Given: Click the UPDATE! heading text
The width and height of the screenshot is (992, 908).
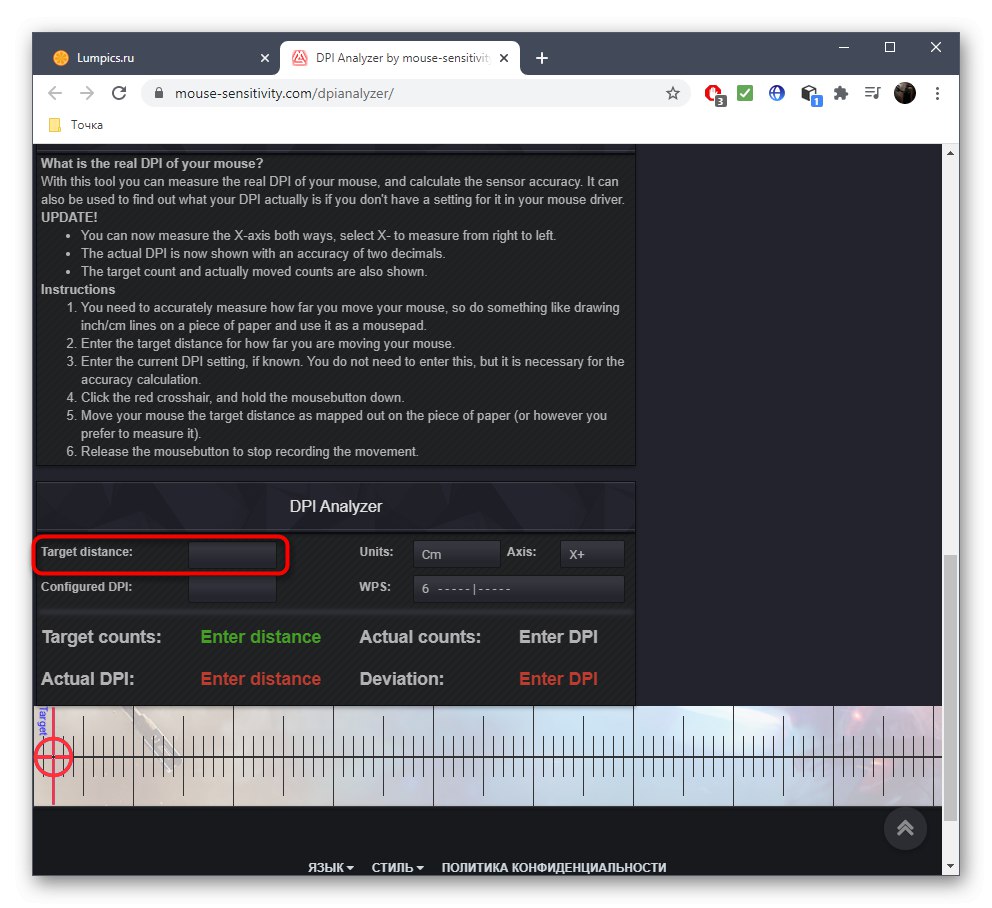Looking at the screenshot, I should point(69,217).
